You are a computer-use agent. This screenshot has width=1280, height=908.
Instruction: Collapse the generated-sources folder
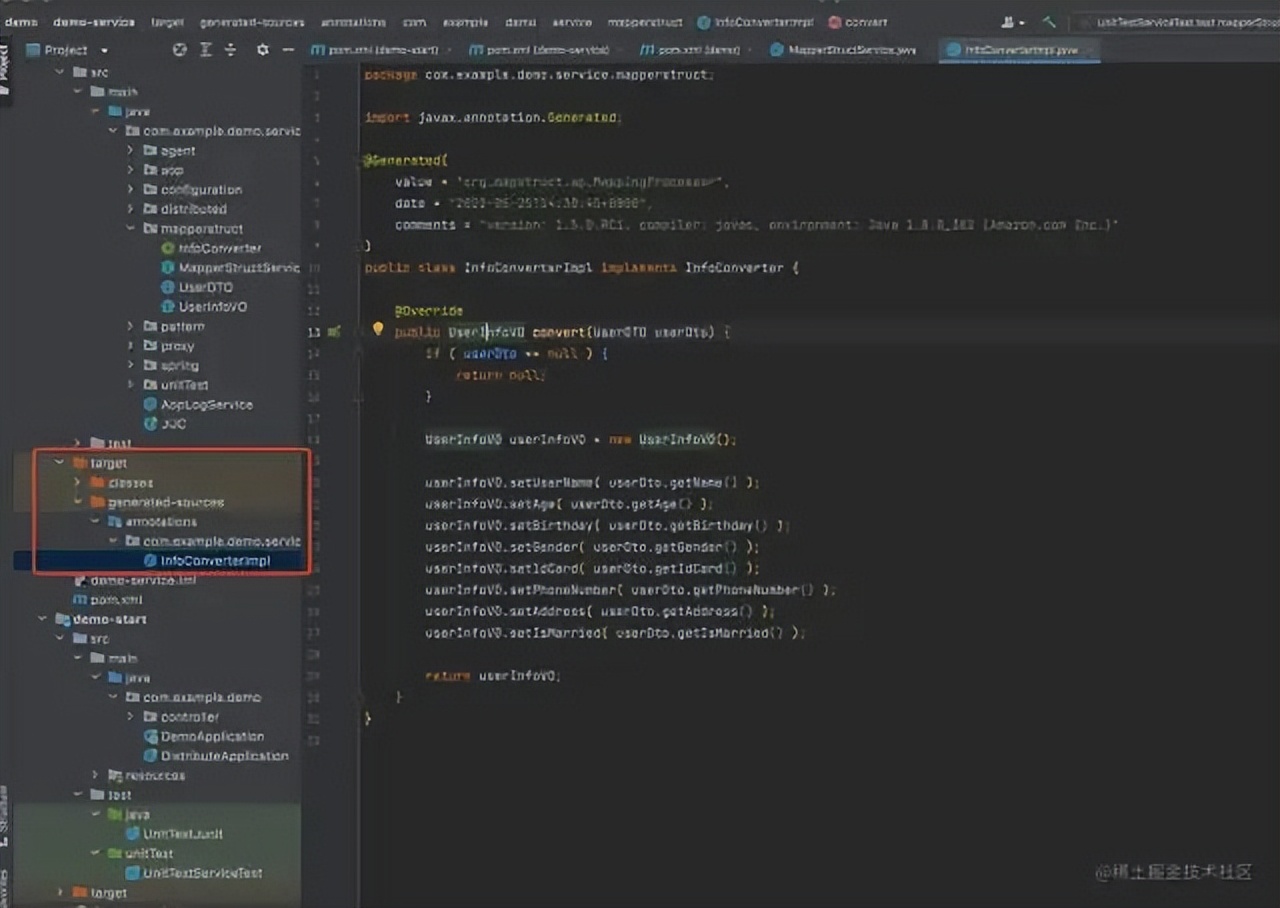[77, 502]
